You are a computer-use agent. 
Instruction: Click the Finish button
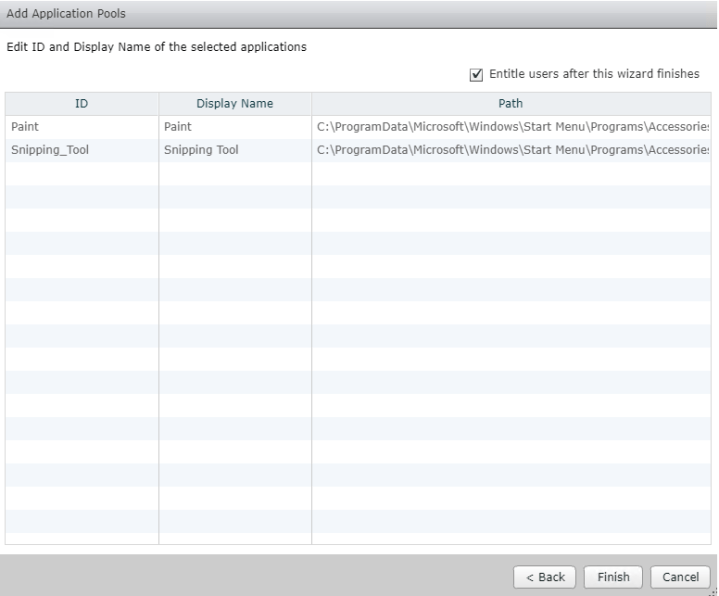point(613,577)
